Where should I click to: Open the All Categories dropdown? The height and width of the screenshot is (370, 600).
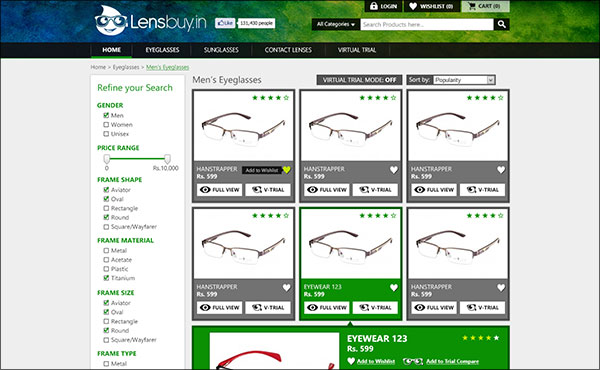point(336,24)
